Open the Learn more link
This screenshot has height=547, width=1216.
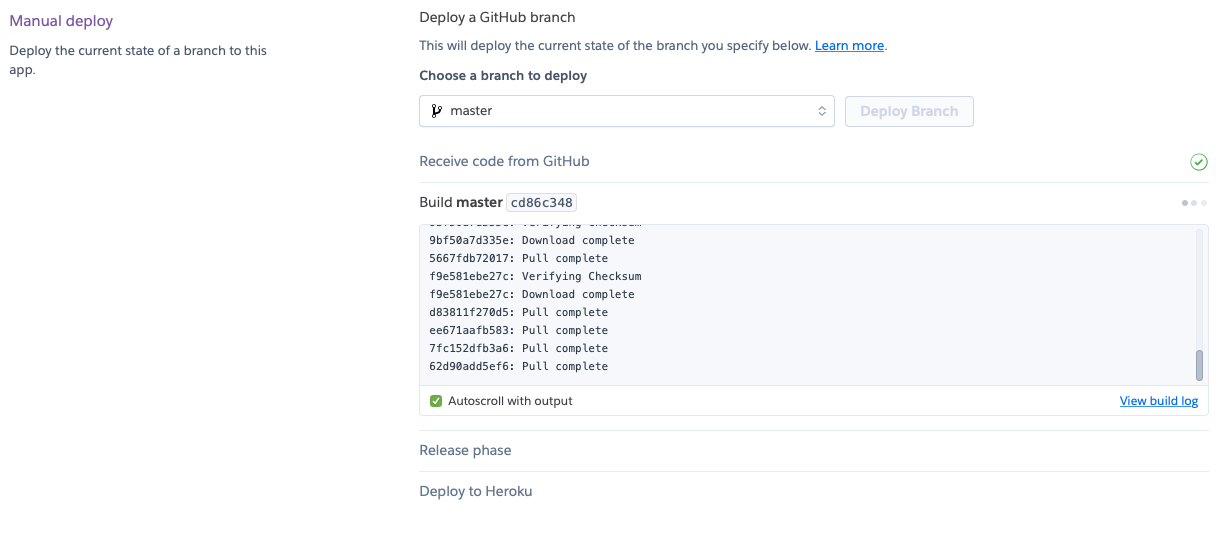(849, 45)
